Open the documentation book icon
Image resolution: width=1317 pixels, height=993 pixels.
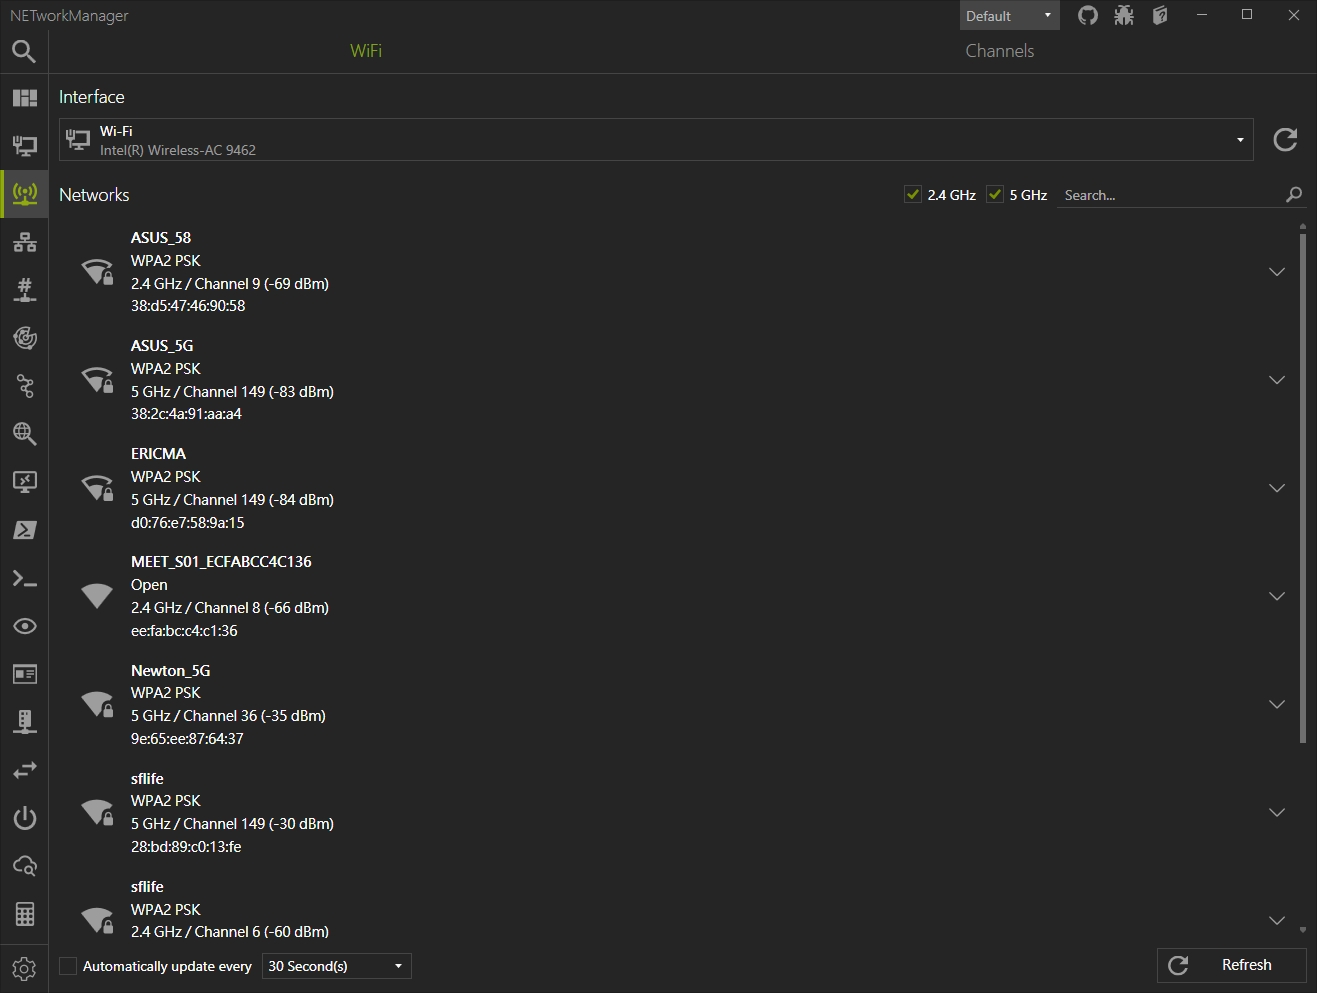tap(1160, 15)
